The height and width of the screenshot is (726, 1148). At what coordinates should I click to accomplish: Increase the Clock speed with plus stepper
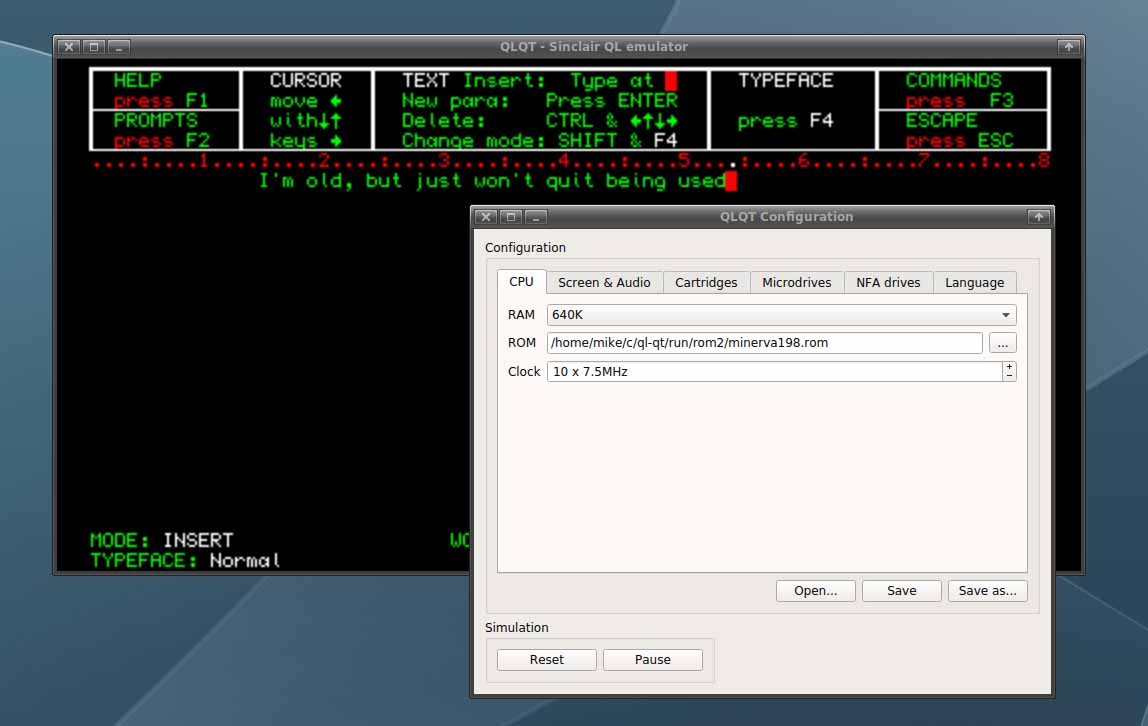point(1010,367)
